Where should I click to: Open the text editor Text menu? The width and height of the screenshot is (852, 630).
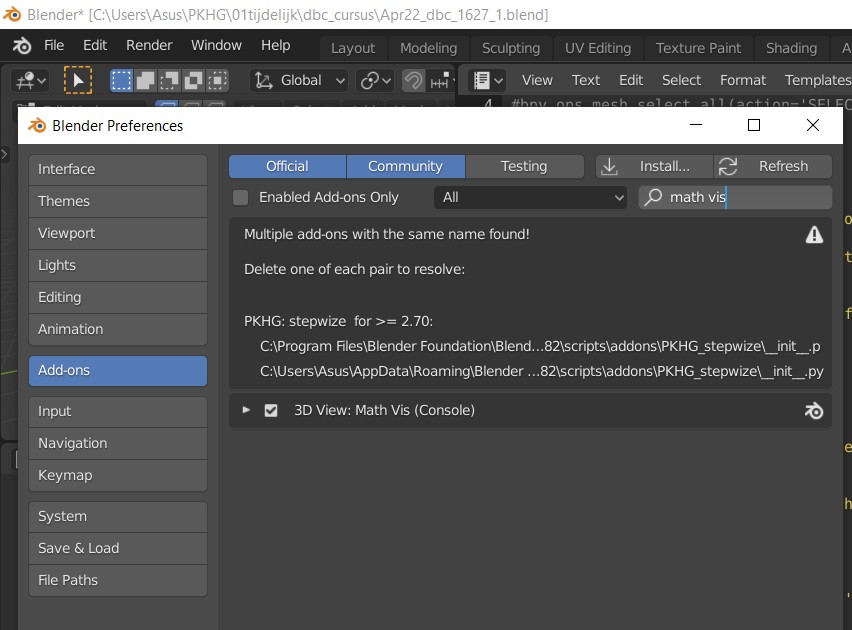(x=586, y=80)
